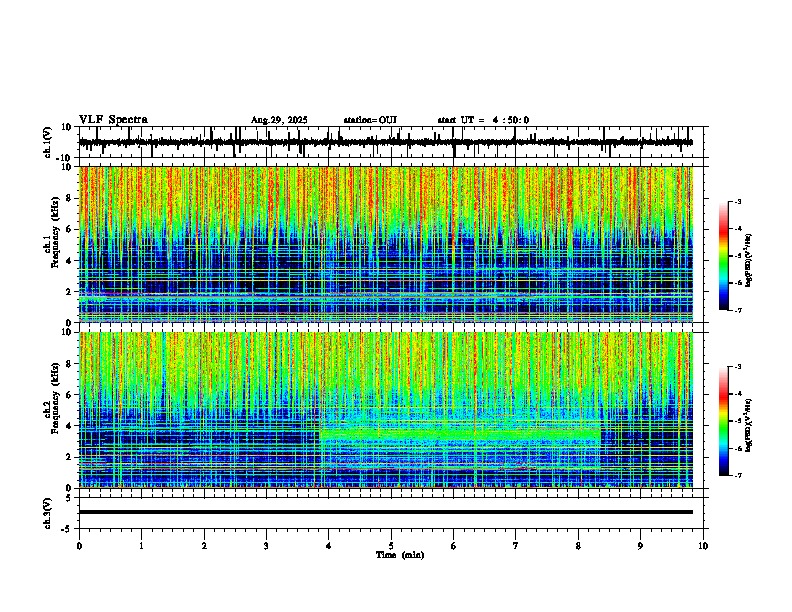Screen dimensions: 792x612
Task: Click time axis tick label "1"
Action: pyautogui.click(x=141, y=546)
